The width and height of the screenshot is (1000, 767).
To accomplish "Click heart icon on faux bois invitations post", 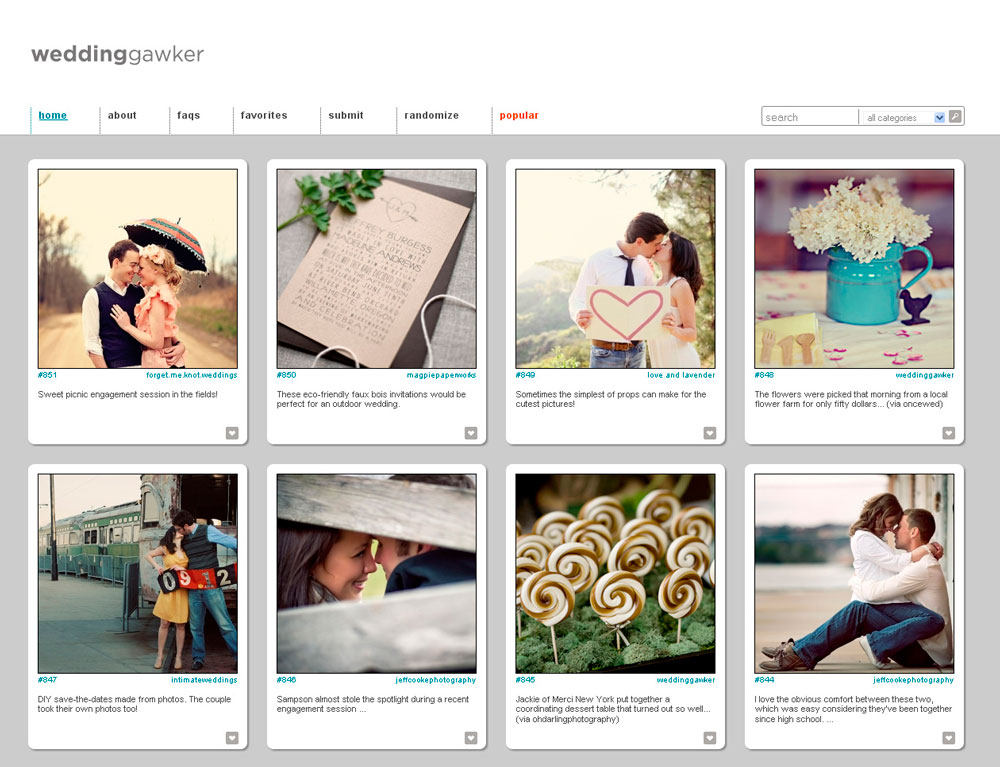I will pos(471,433).
